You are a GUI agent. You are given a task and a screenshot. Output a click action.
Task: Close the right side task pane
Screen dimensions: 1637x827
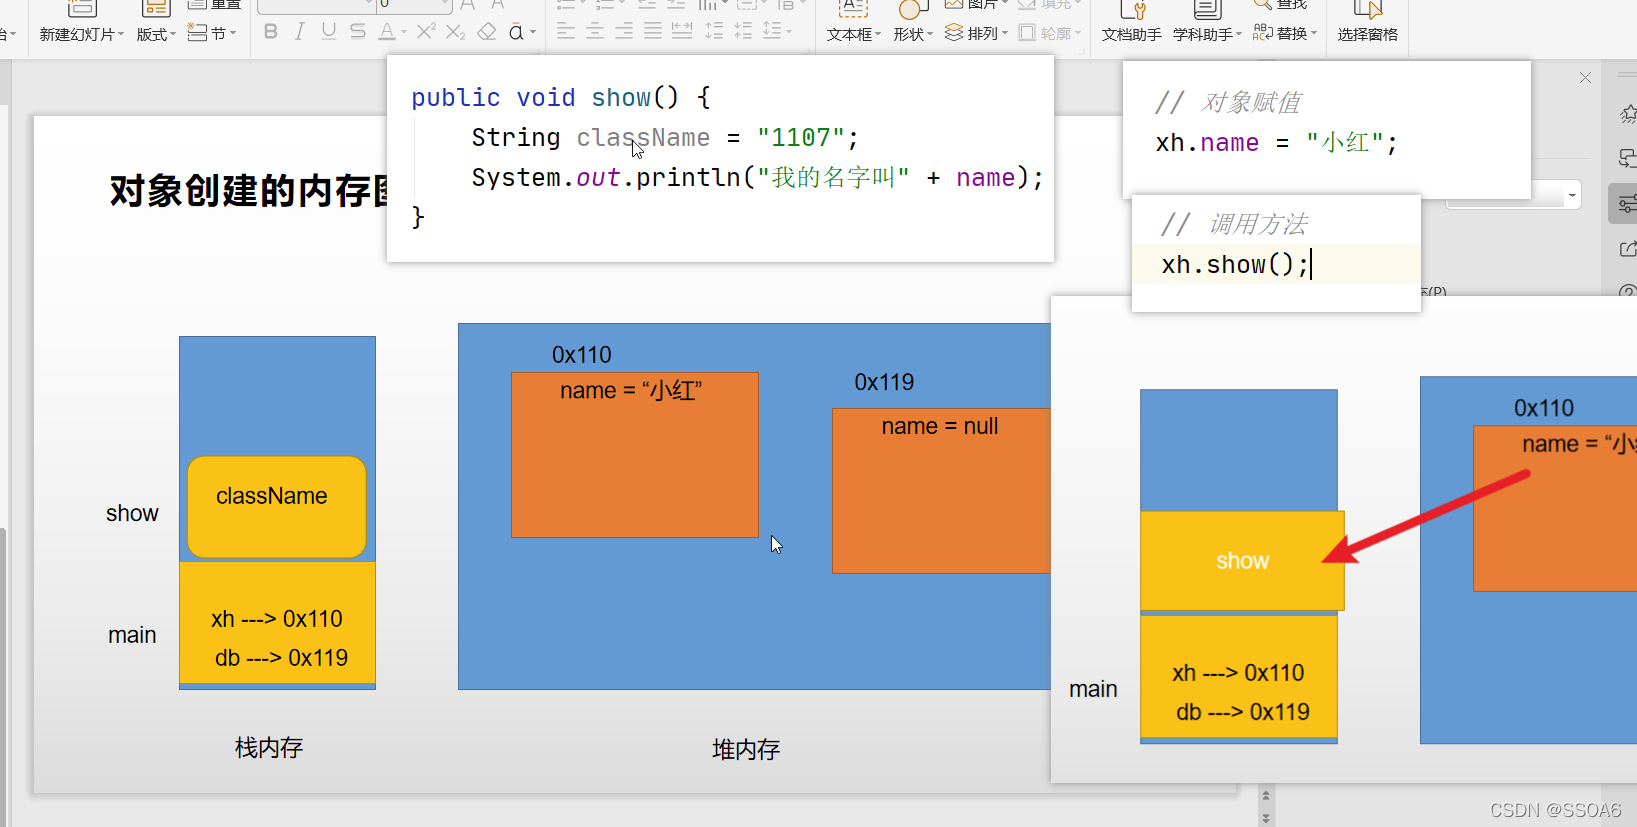pyautogui.click(x=1585, y=77)
